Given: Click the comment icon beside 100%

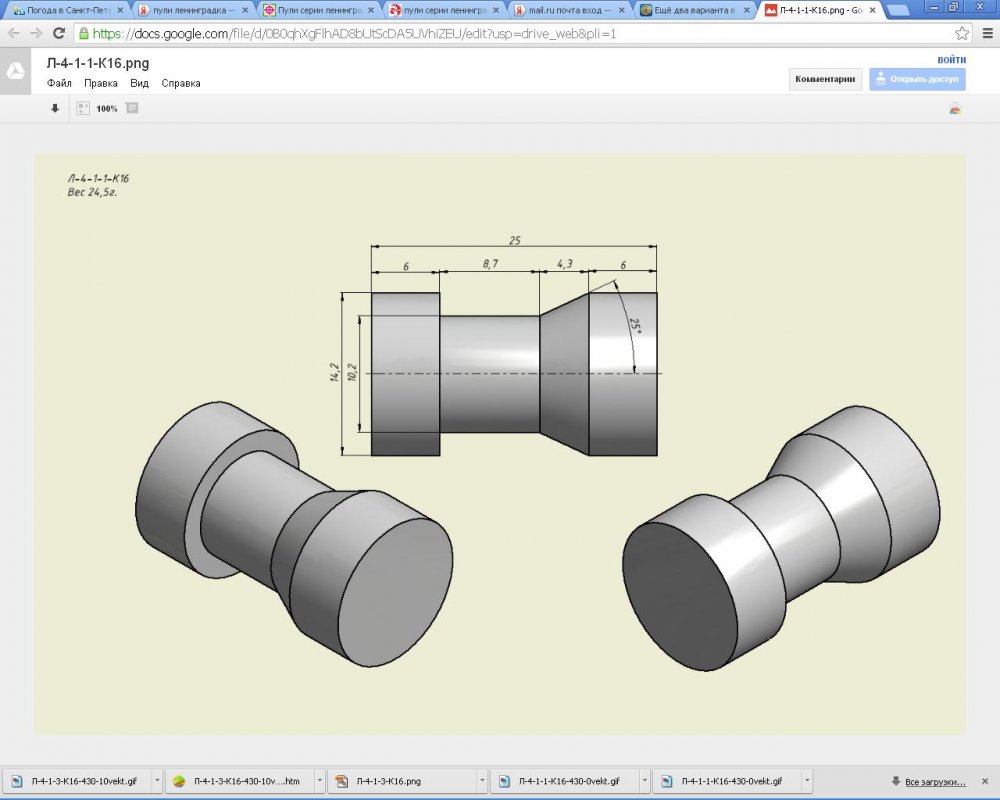Looking at the screenshot, I should click(x=132, y=109).
